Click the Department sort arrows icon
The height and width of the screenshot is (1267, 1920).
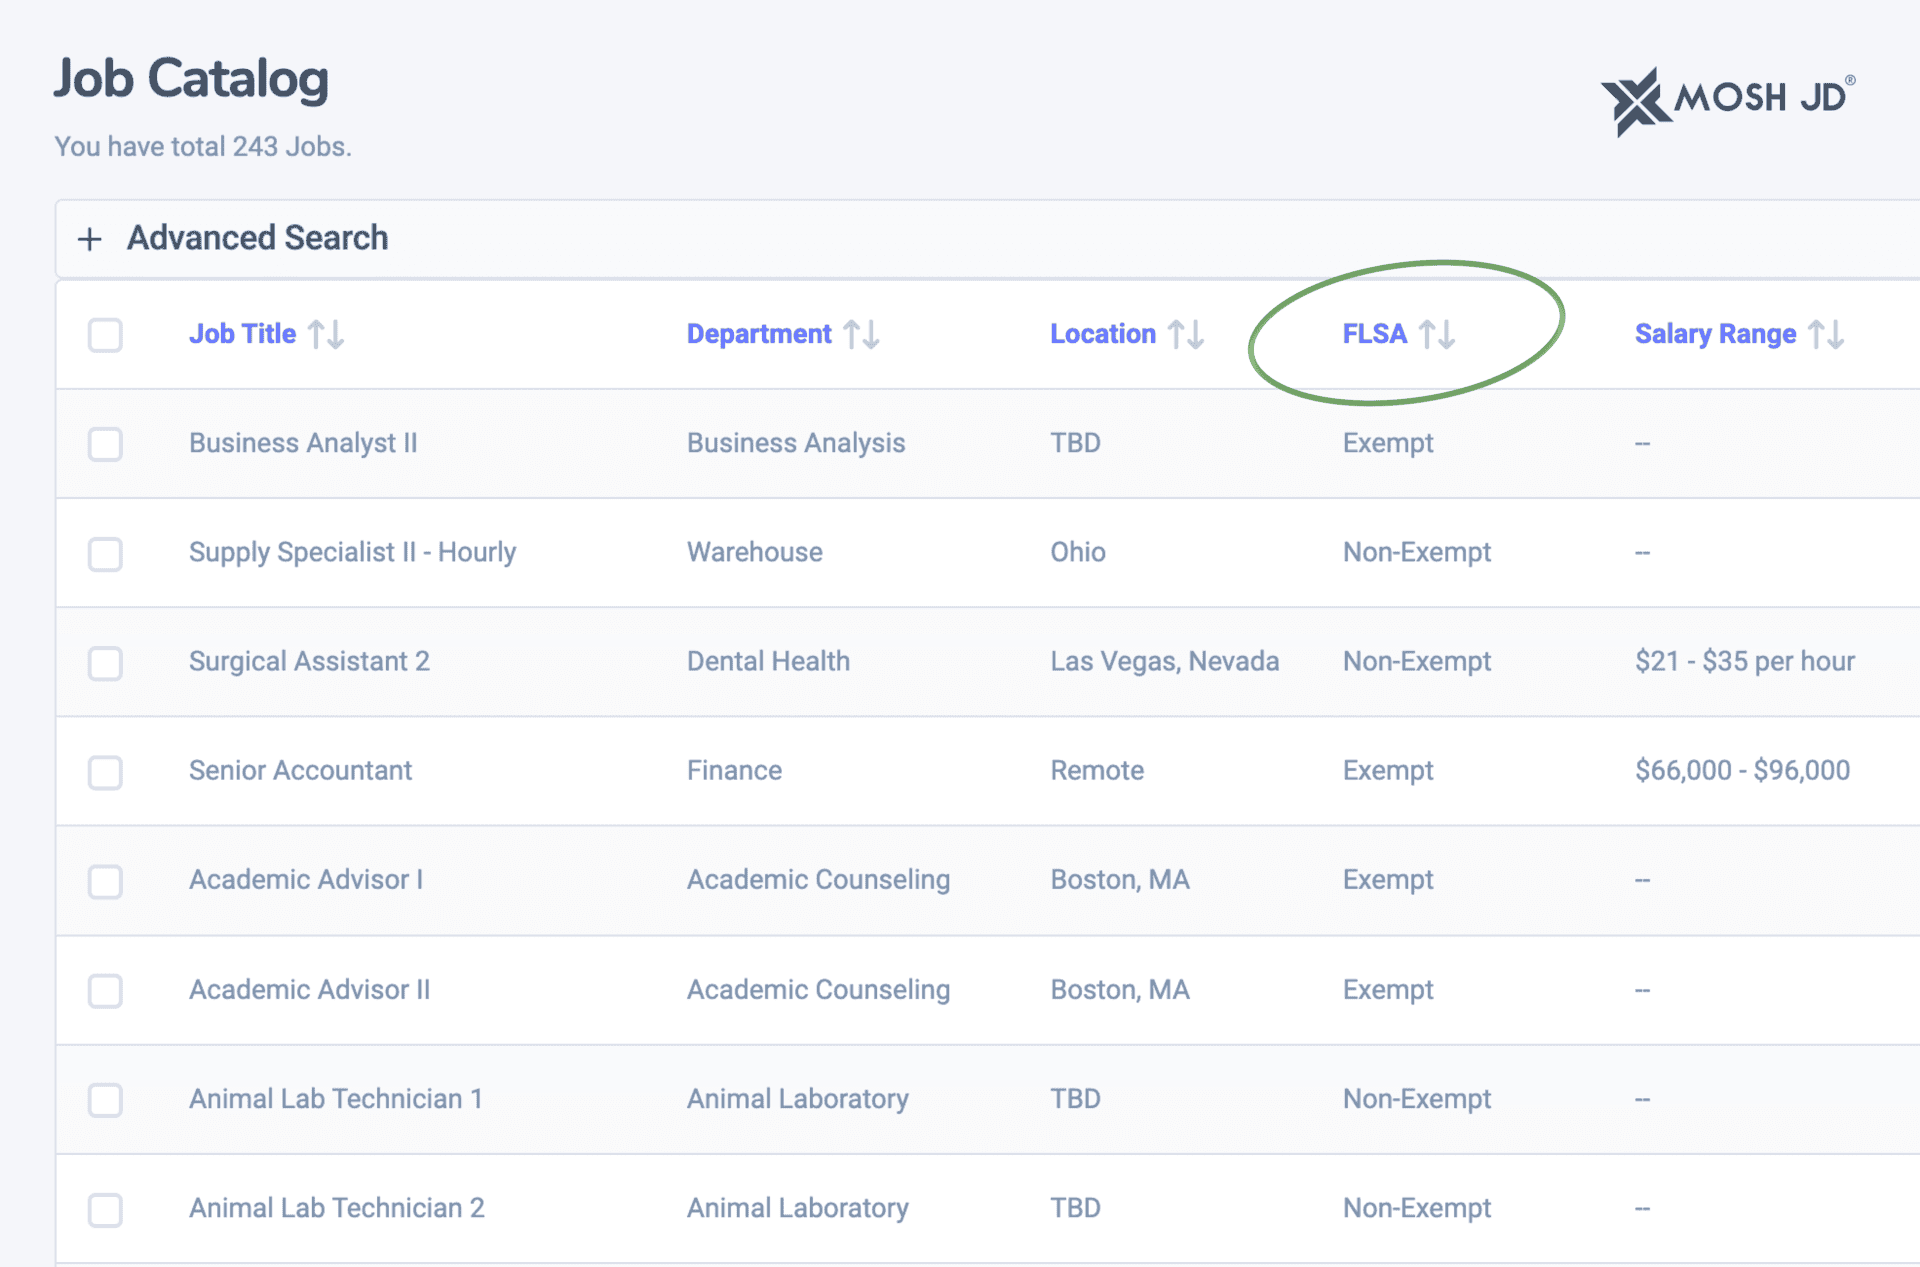(861, 334)
